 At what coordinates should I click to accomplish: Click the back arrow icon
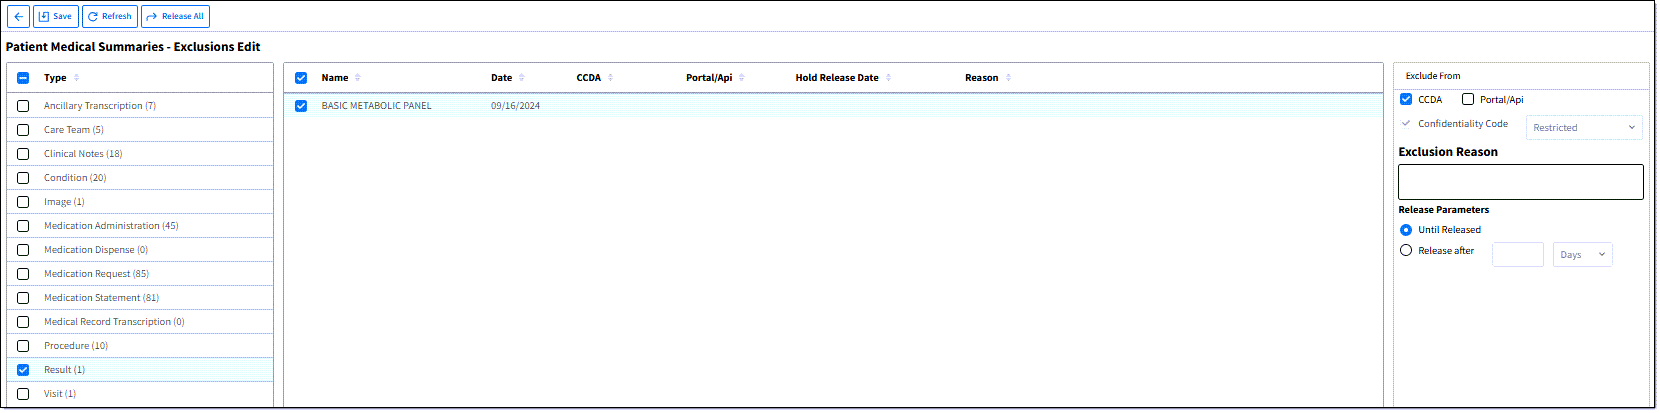click(x=18, y=16)
